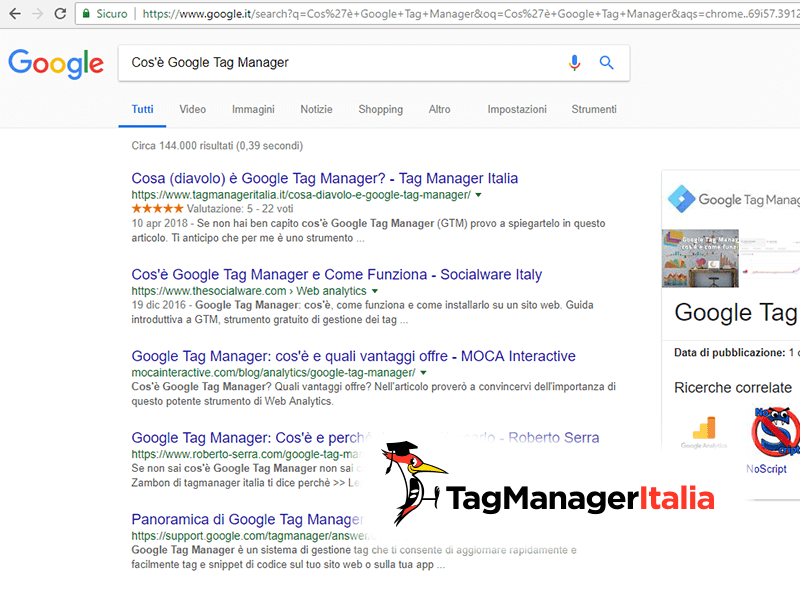Open Panoramica di Google Tag Manager result
Screen dimensions: 800x600
click(x=247, y=519)
